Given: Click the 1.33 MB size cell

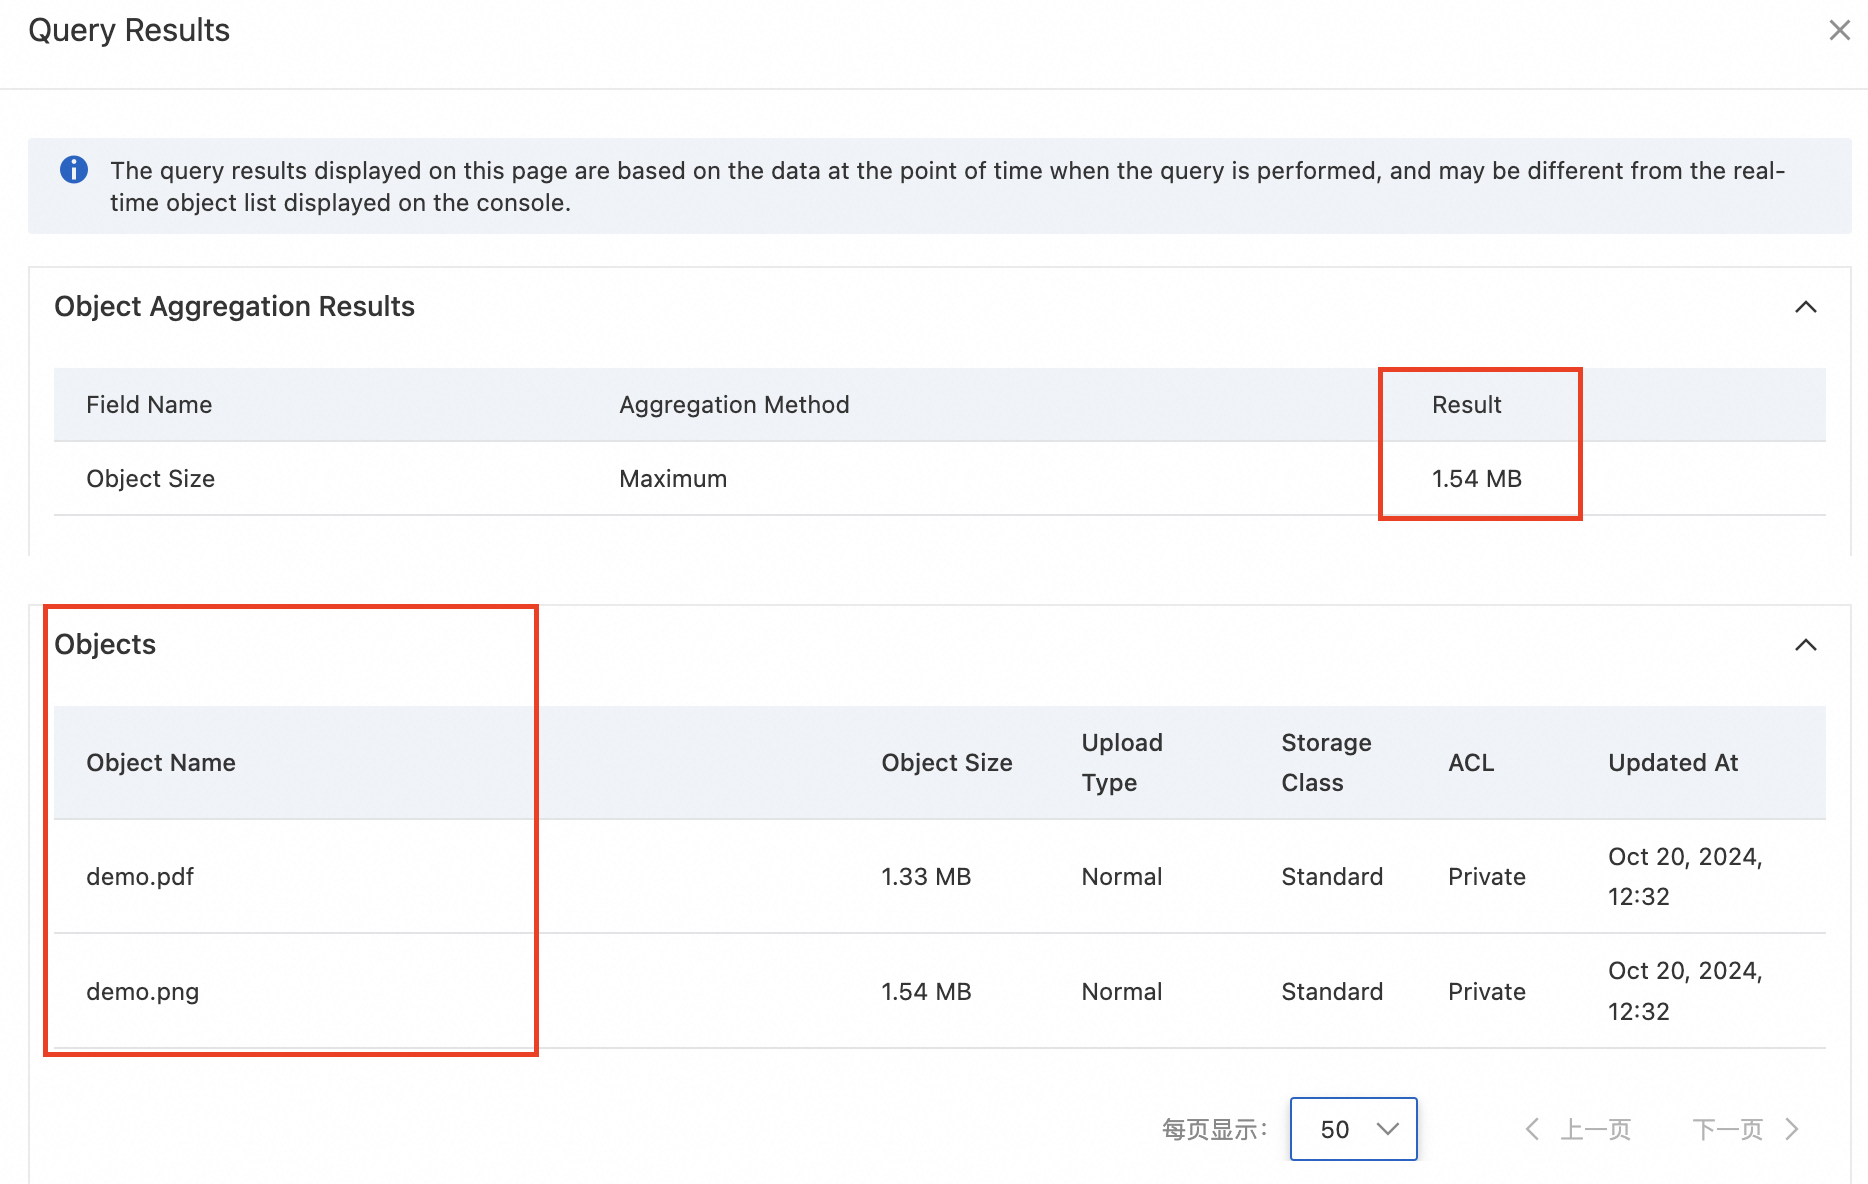Looking at the screenshot, I should 926,877.
